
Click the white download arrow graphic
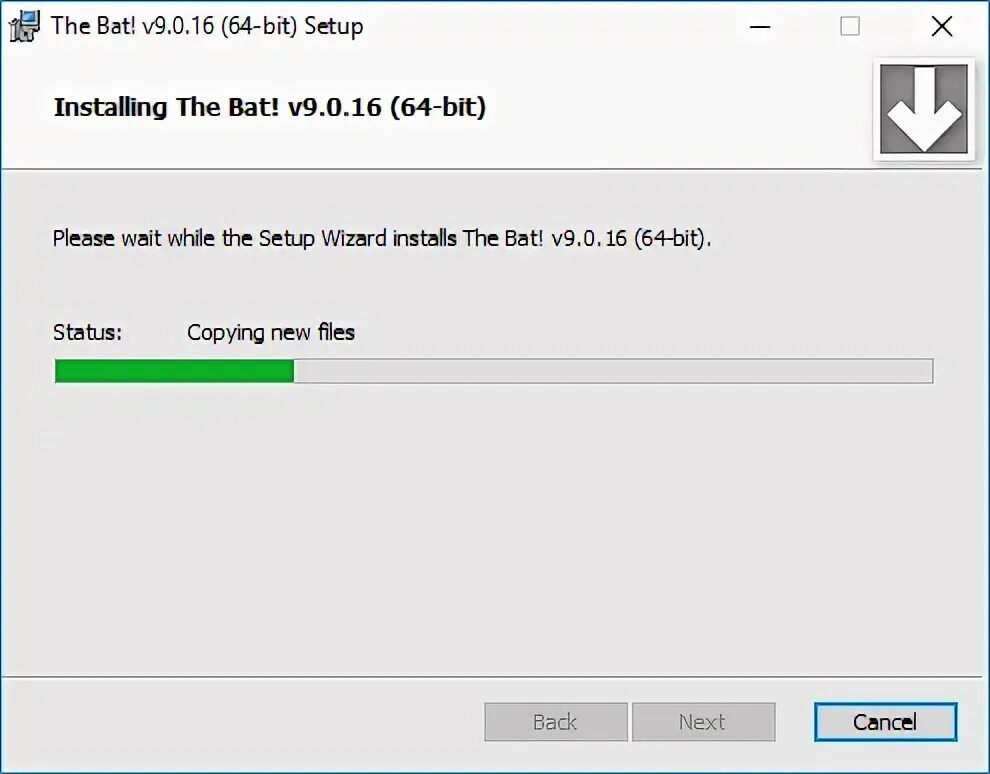click(x=924, y=109)
